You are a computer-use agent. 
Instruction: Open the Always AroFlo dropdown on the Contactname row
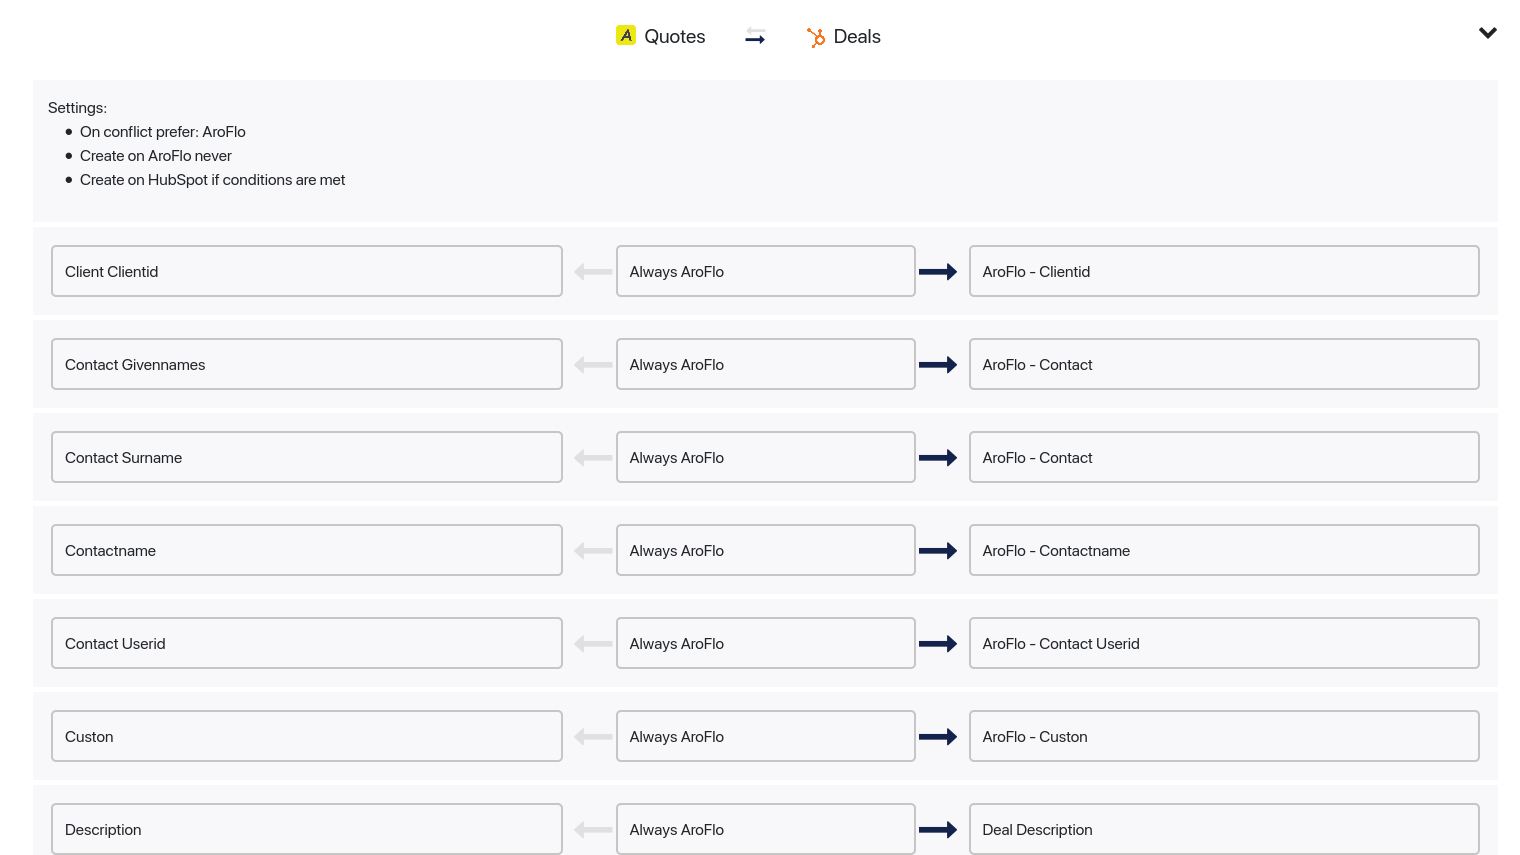(766, 550)
